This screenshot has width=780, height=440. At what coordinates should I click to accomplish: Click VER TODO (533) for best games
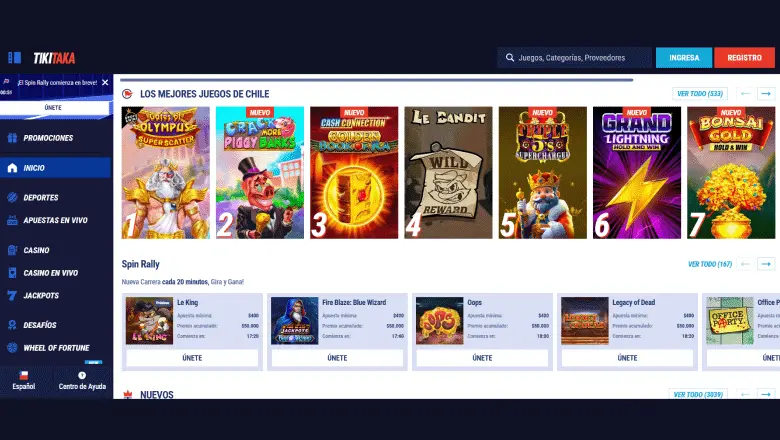699,93
